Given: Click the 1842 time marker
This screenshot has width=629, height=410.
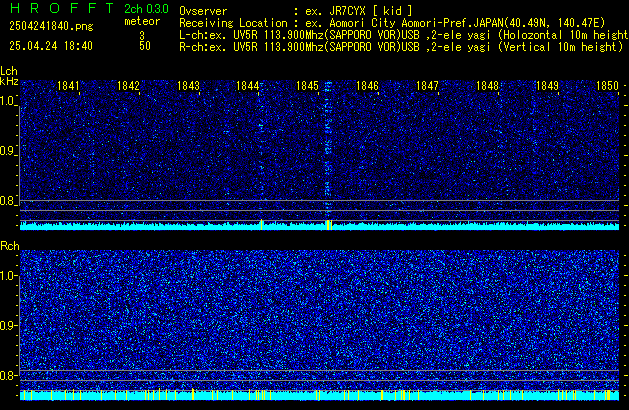Looking at the screenshot, I should tap(128, 86).
